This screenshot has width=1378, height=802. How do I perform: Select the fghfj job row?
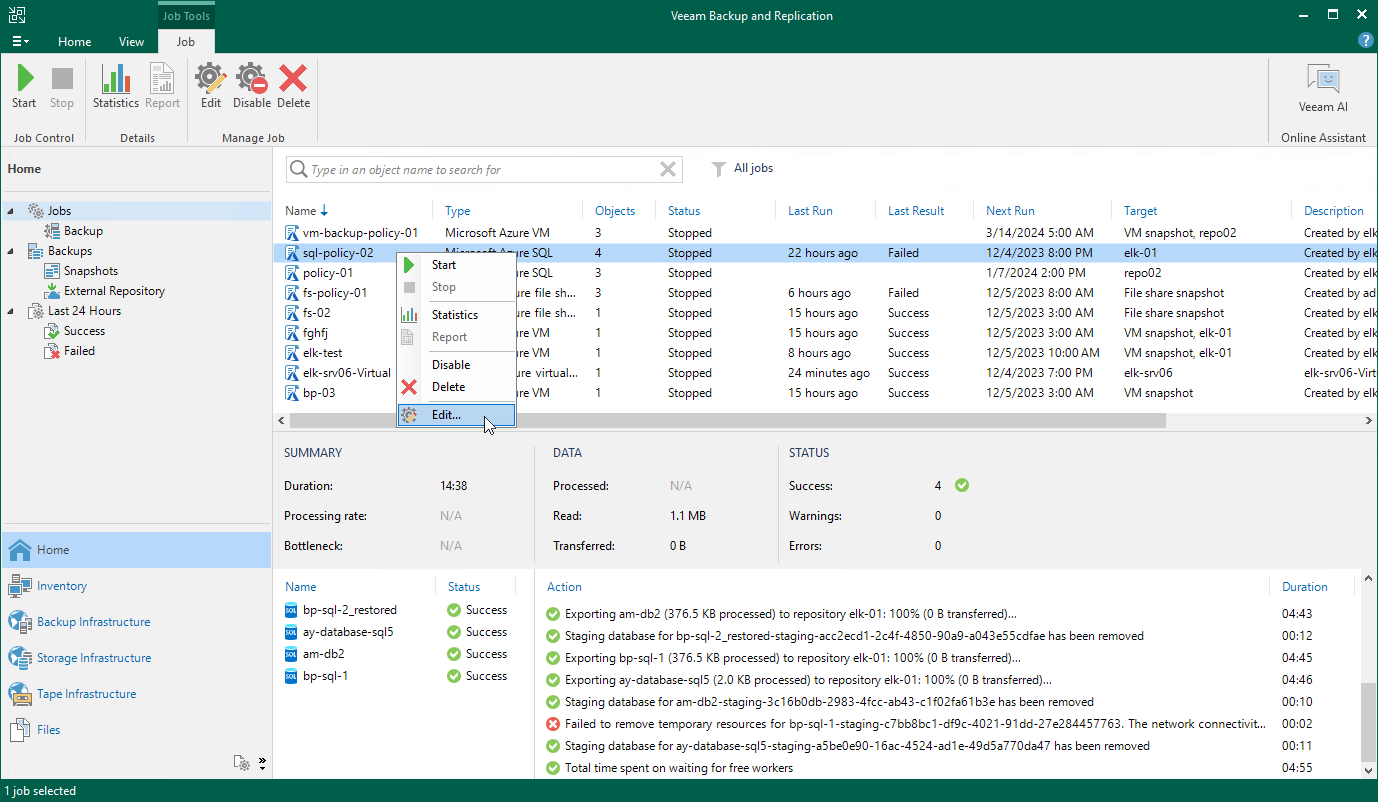[825, 333]
